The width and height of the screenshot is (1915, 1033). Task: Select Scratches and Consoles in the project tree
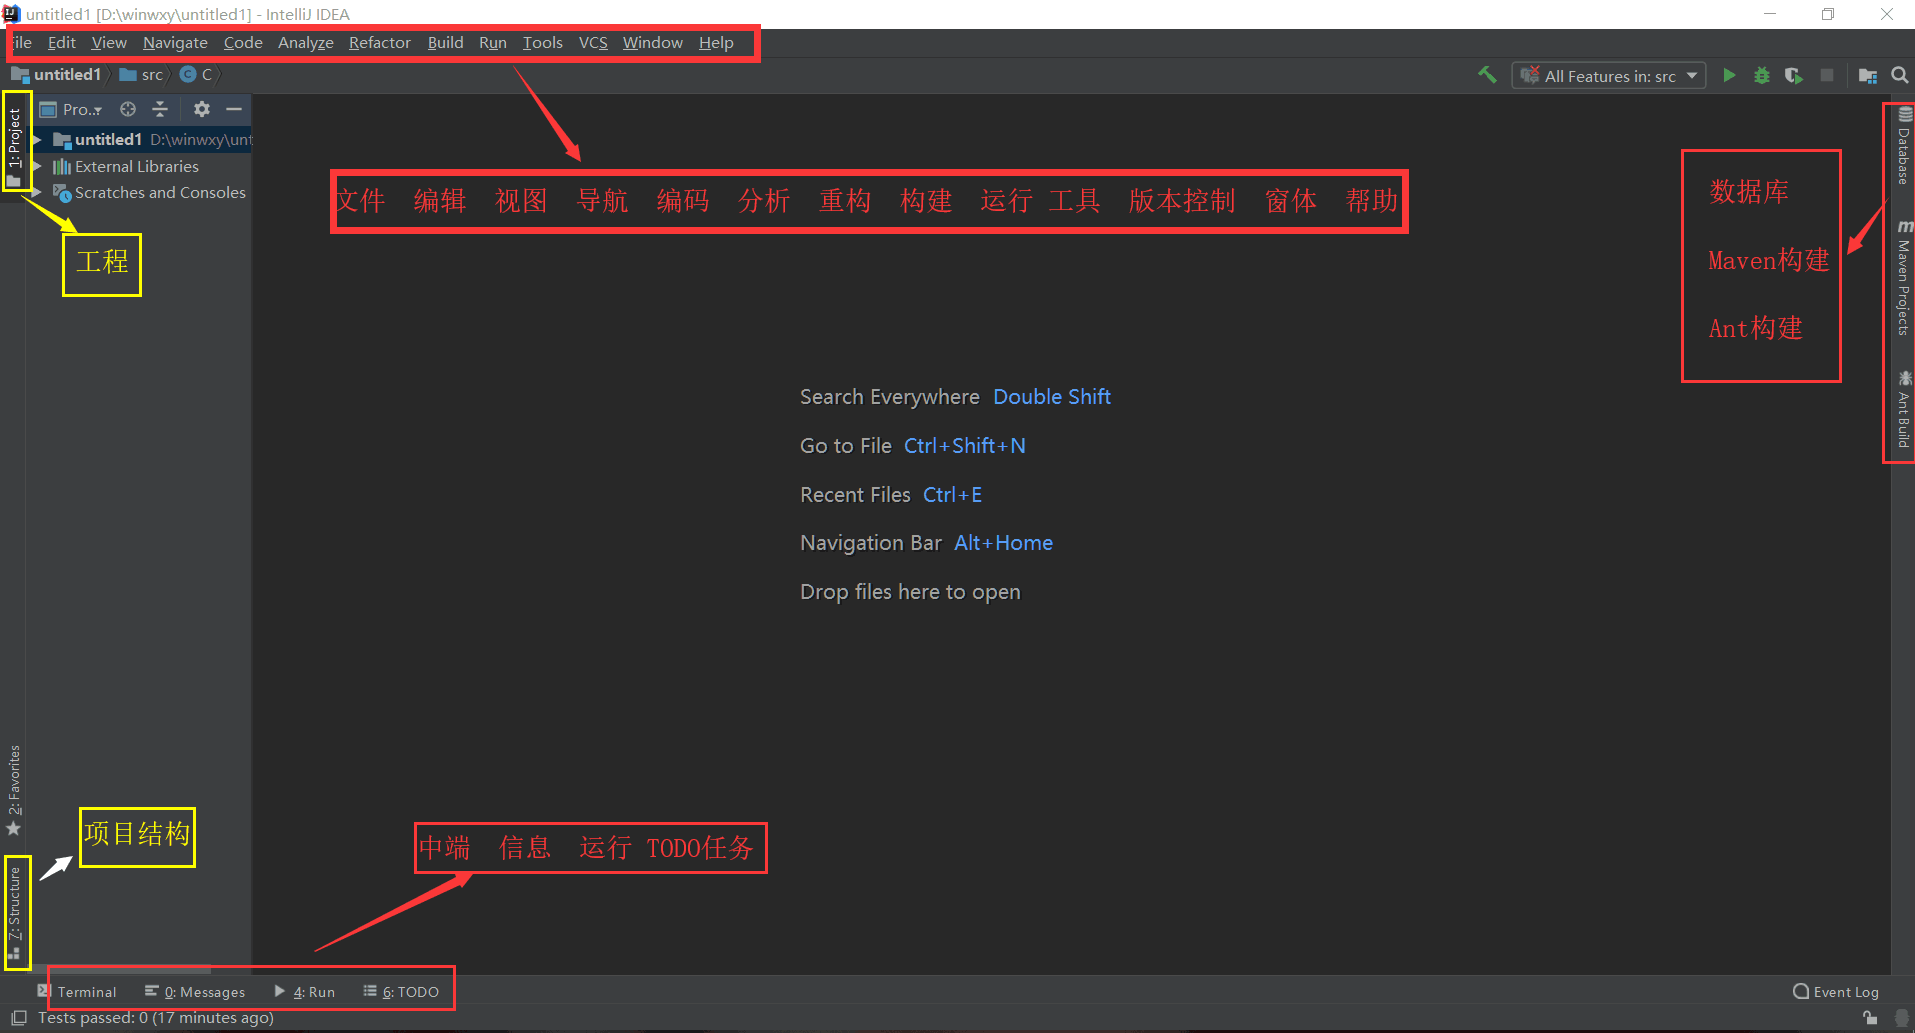pyautogui.click(x=160, y=192)
